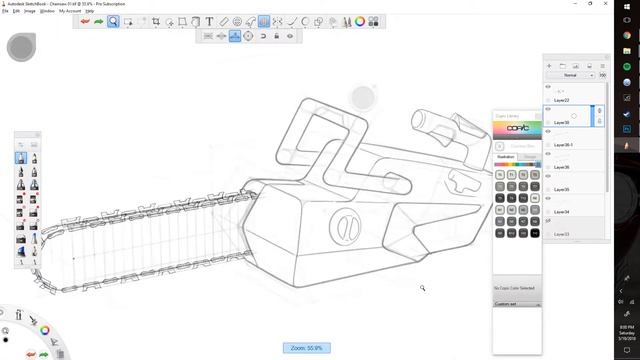Toggle the Symmetry tool
Image resolution: width=640 pixels, height=360 pixels.
[x=278, y=22]
